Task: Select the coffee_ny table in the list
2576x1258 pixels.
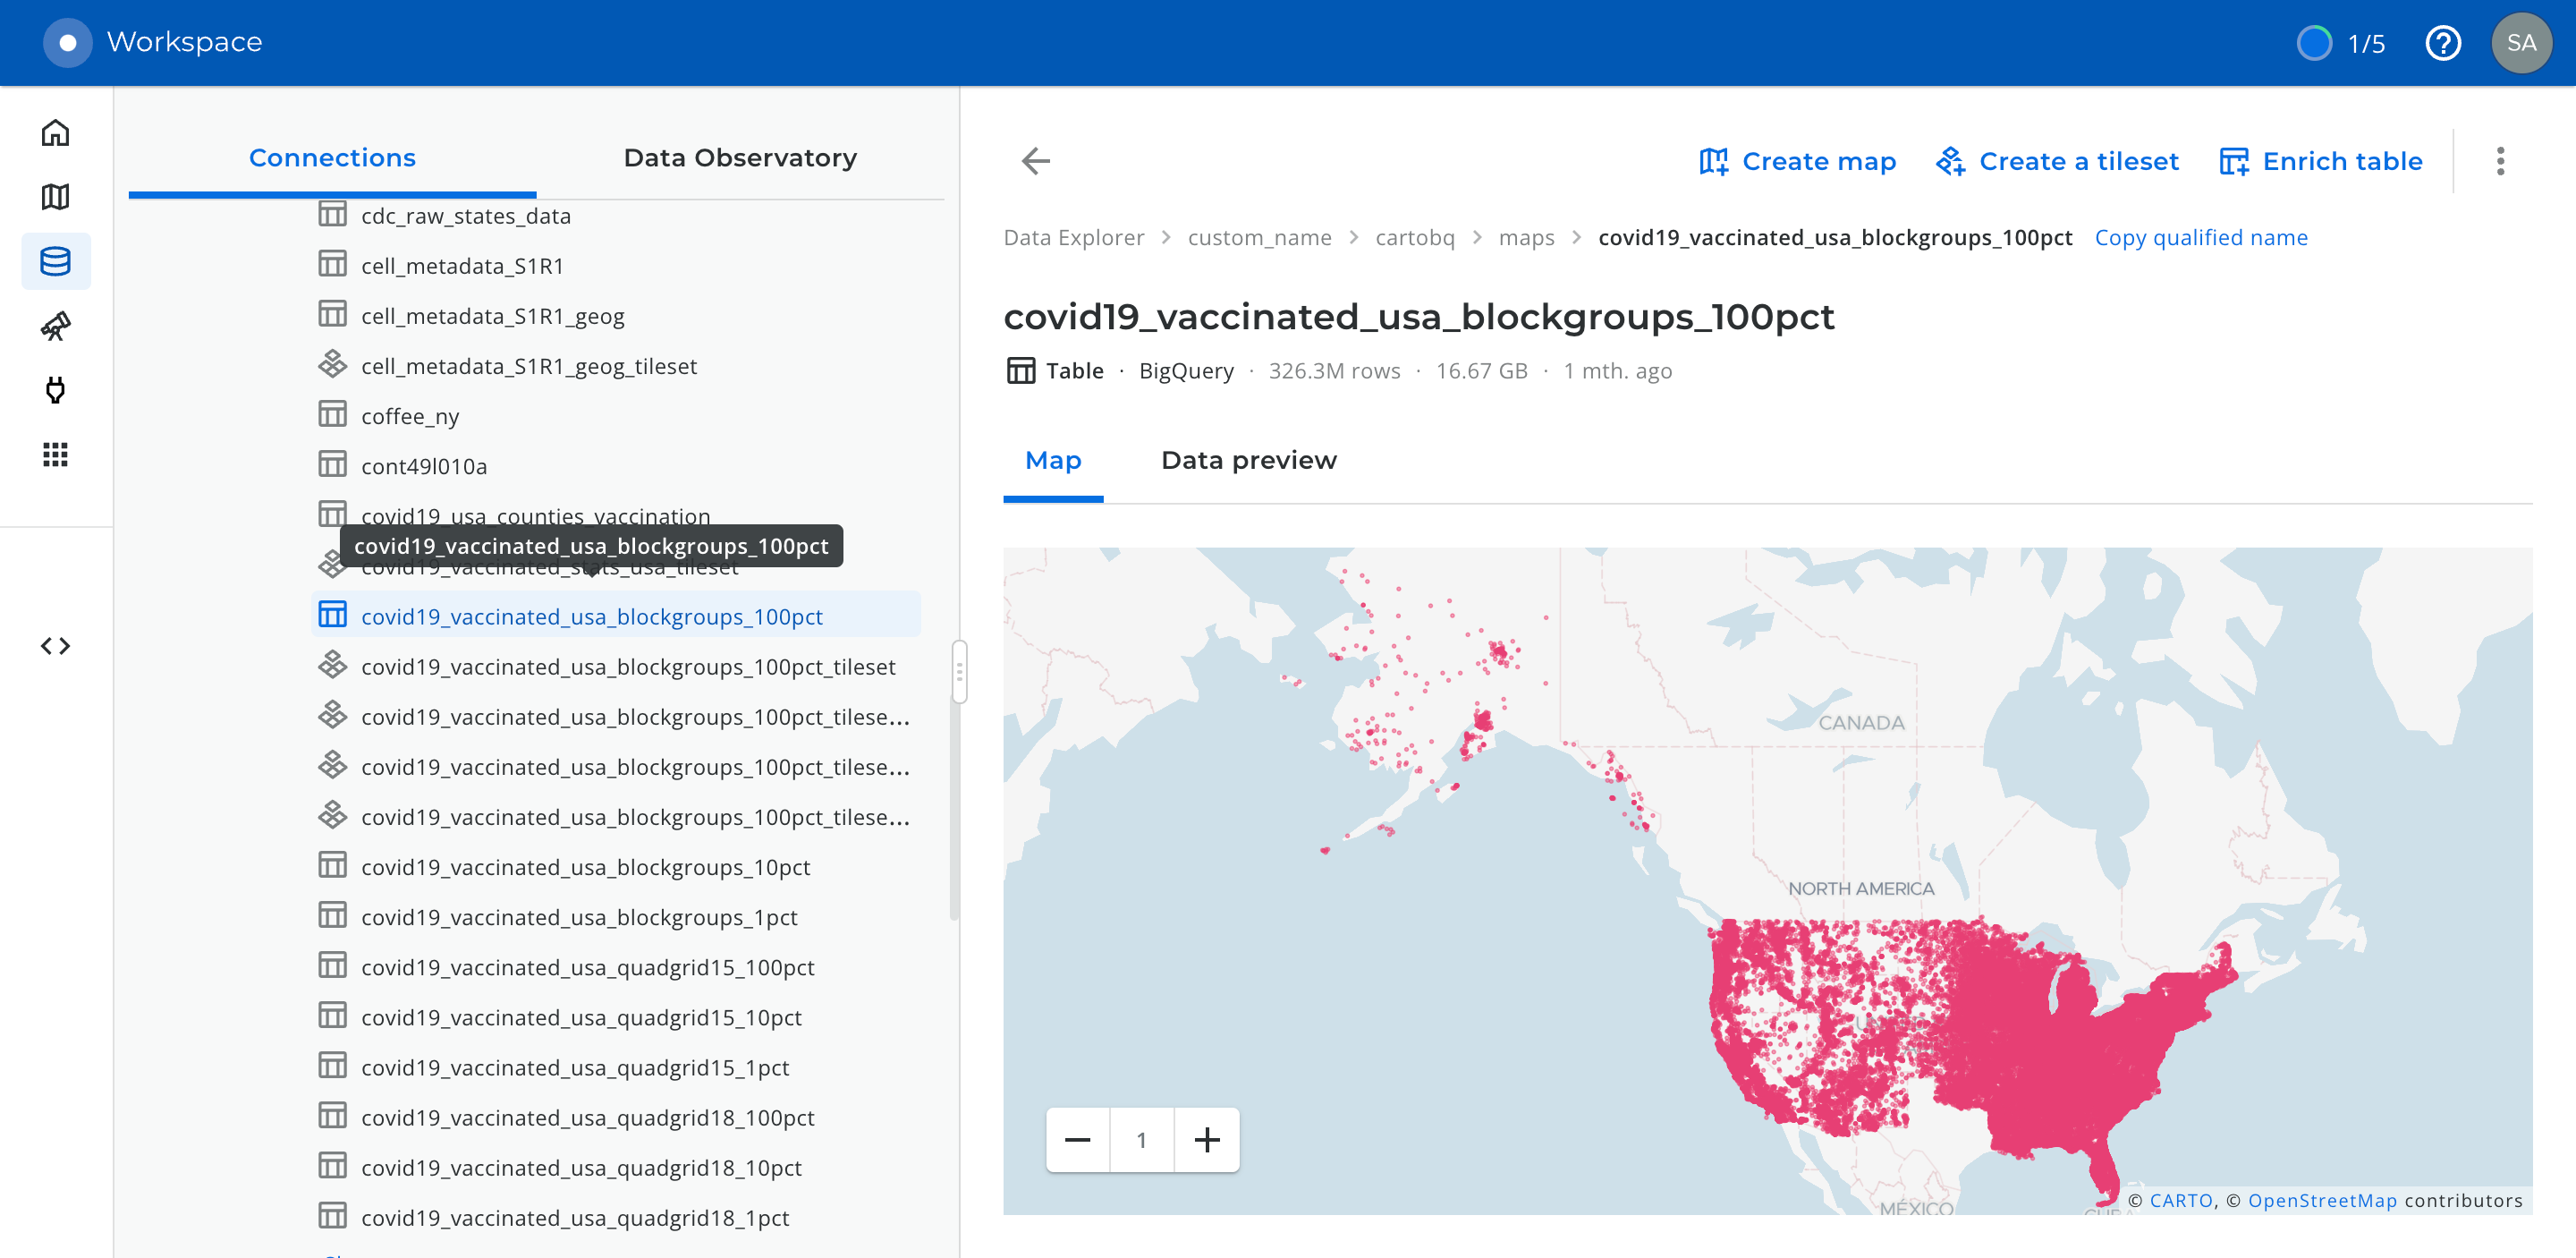Action: coord(410,416)
